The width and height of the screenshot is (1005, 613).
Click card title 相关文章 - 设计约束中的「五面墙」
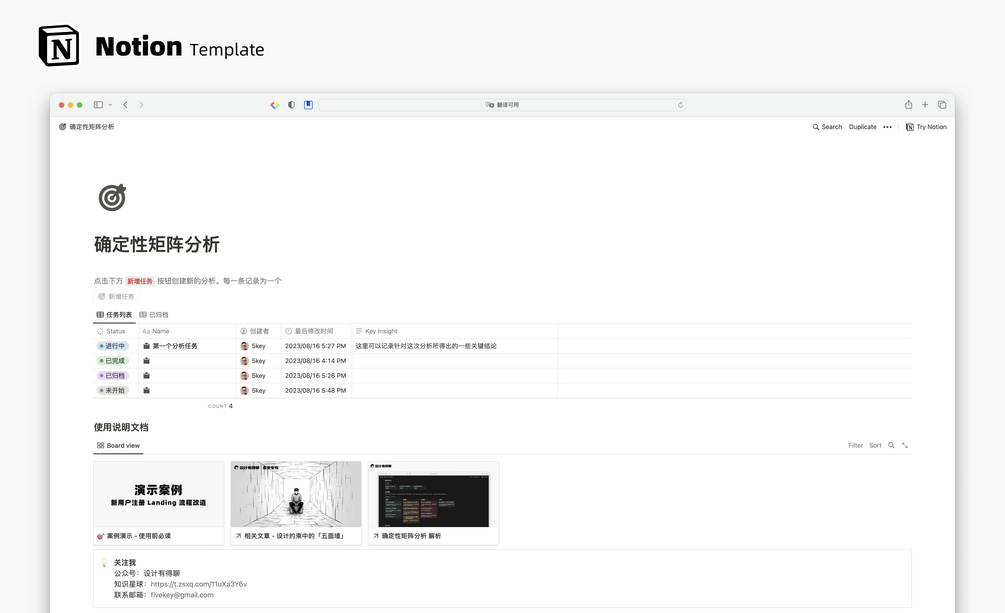[294, 536]
